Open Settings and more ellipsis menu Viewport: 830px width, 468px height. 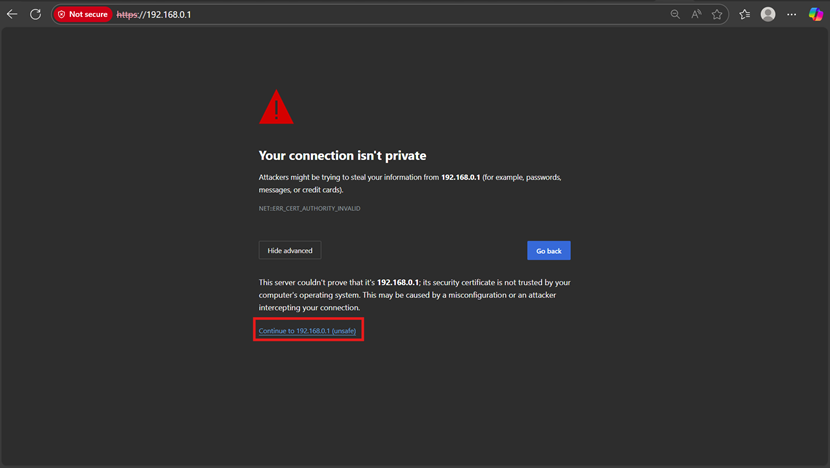792,15
